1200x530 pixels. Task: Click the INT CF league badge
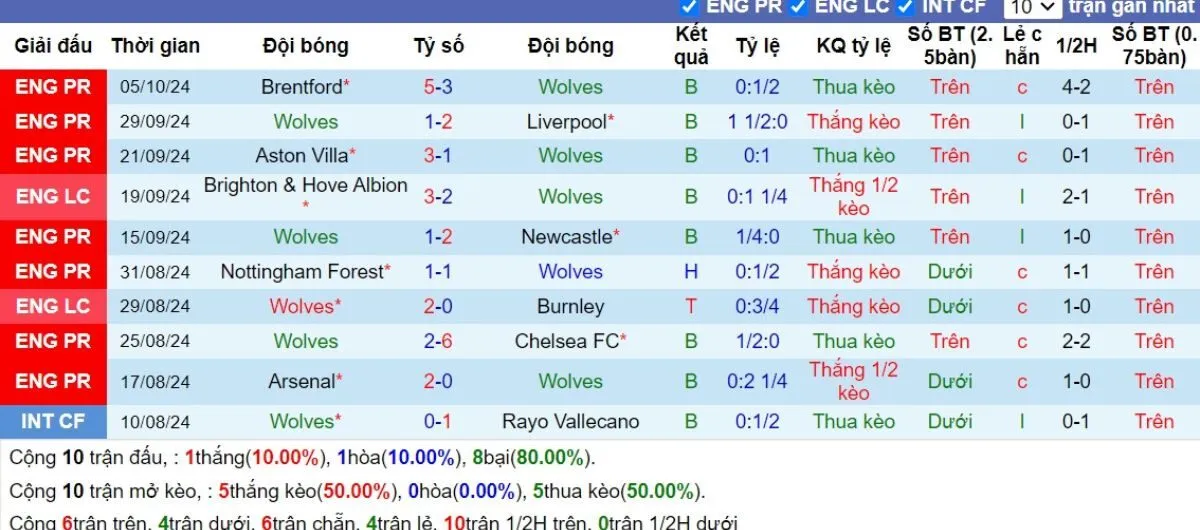pyautogui.click(x=53, y=422)
